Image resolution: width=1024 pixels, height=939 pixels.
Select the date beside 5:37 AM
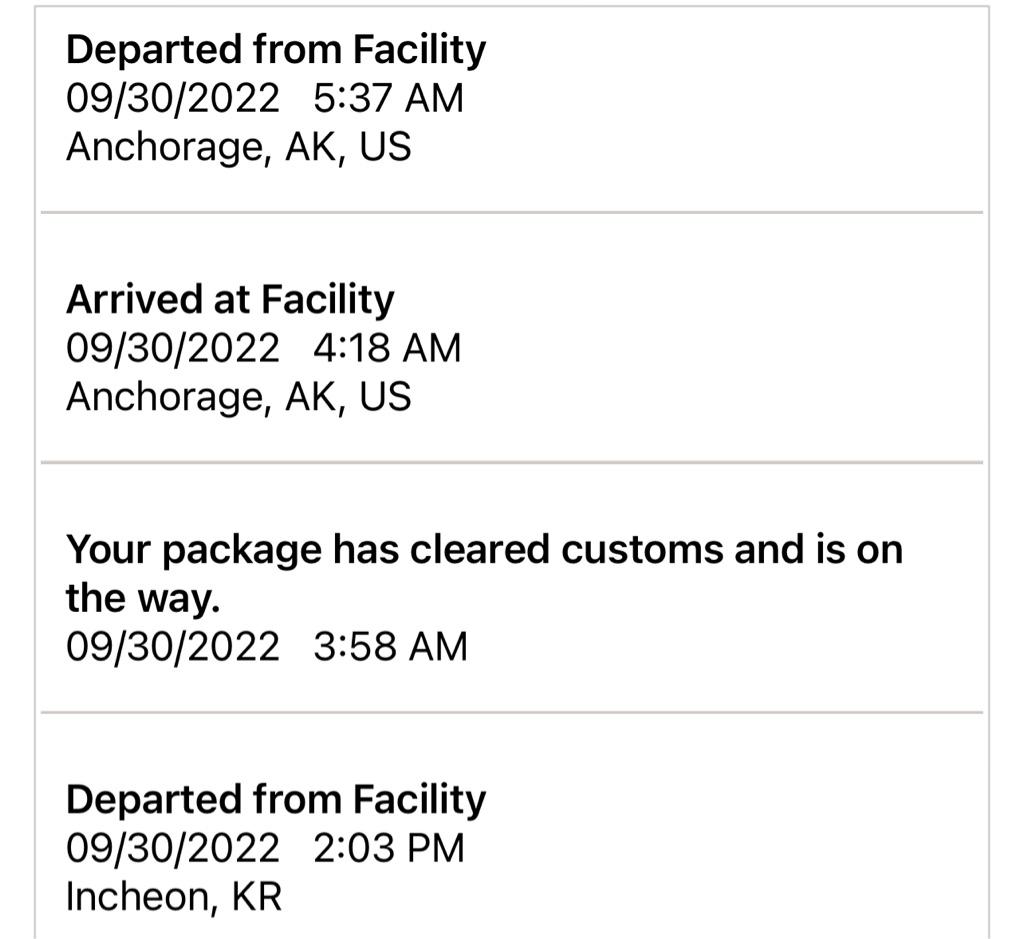pyautogui.click(x=173, y=99)
